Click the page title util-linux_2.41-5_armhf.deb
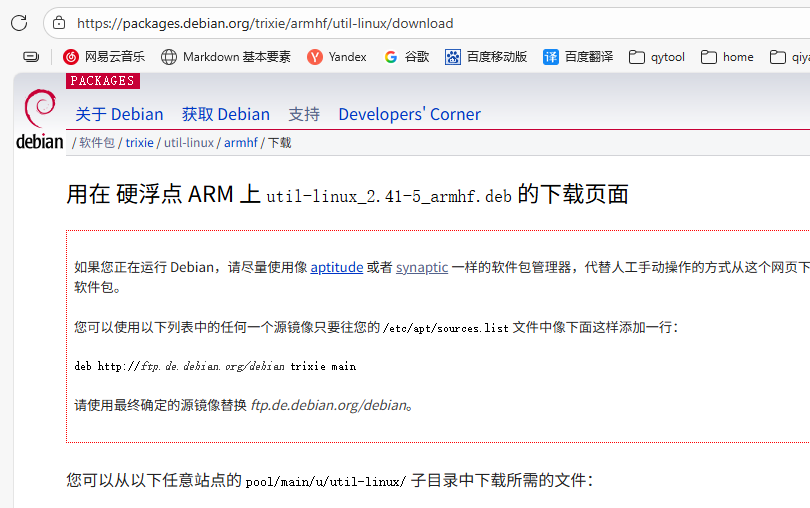 point(389,196)
